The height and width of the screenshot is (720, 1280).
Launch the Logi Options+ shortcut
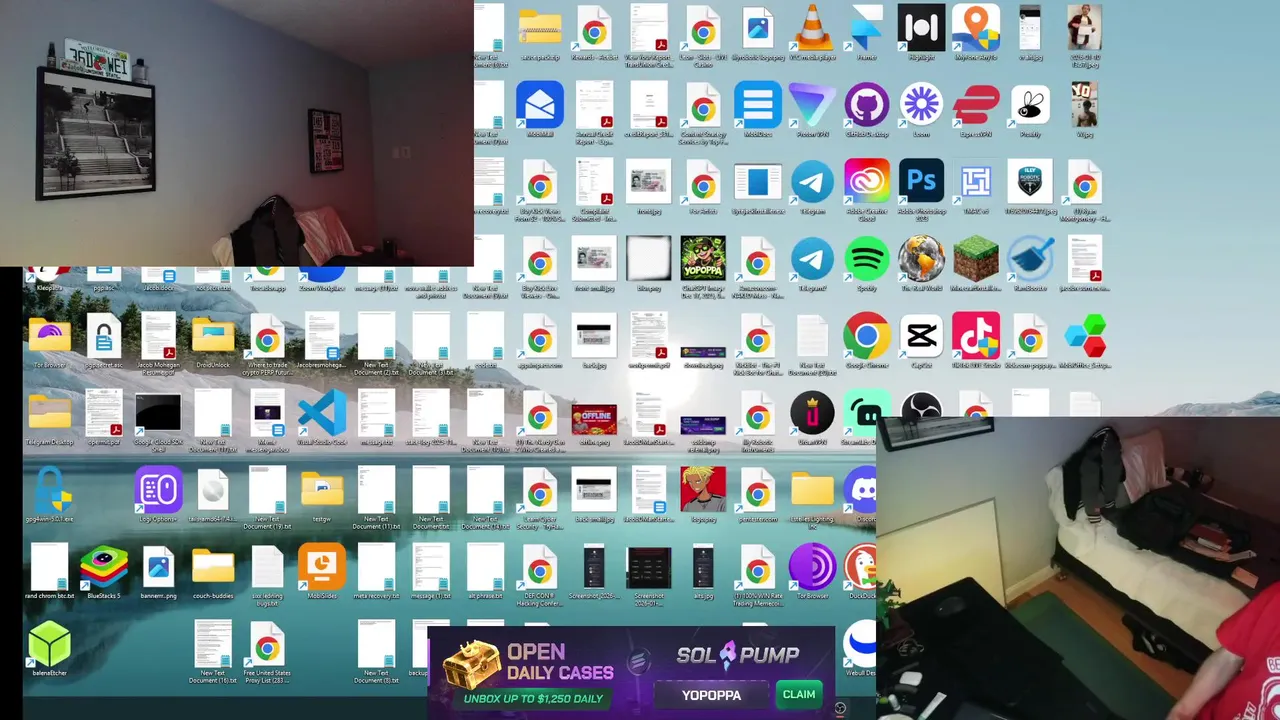pyautogui.click(x=158, y=491)
